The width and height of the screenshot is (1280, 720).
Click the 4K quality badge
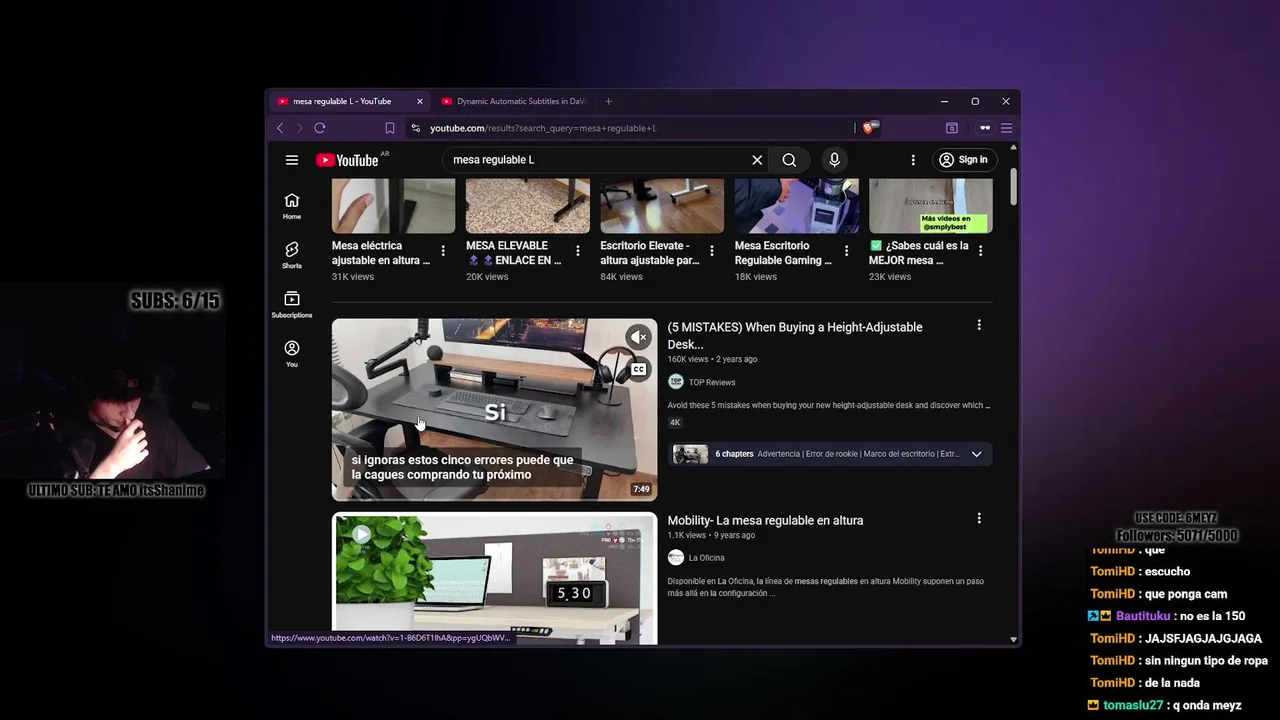[x=675, y=423]
